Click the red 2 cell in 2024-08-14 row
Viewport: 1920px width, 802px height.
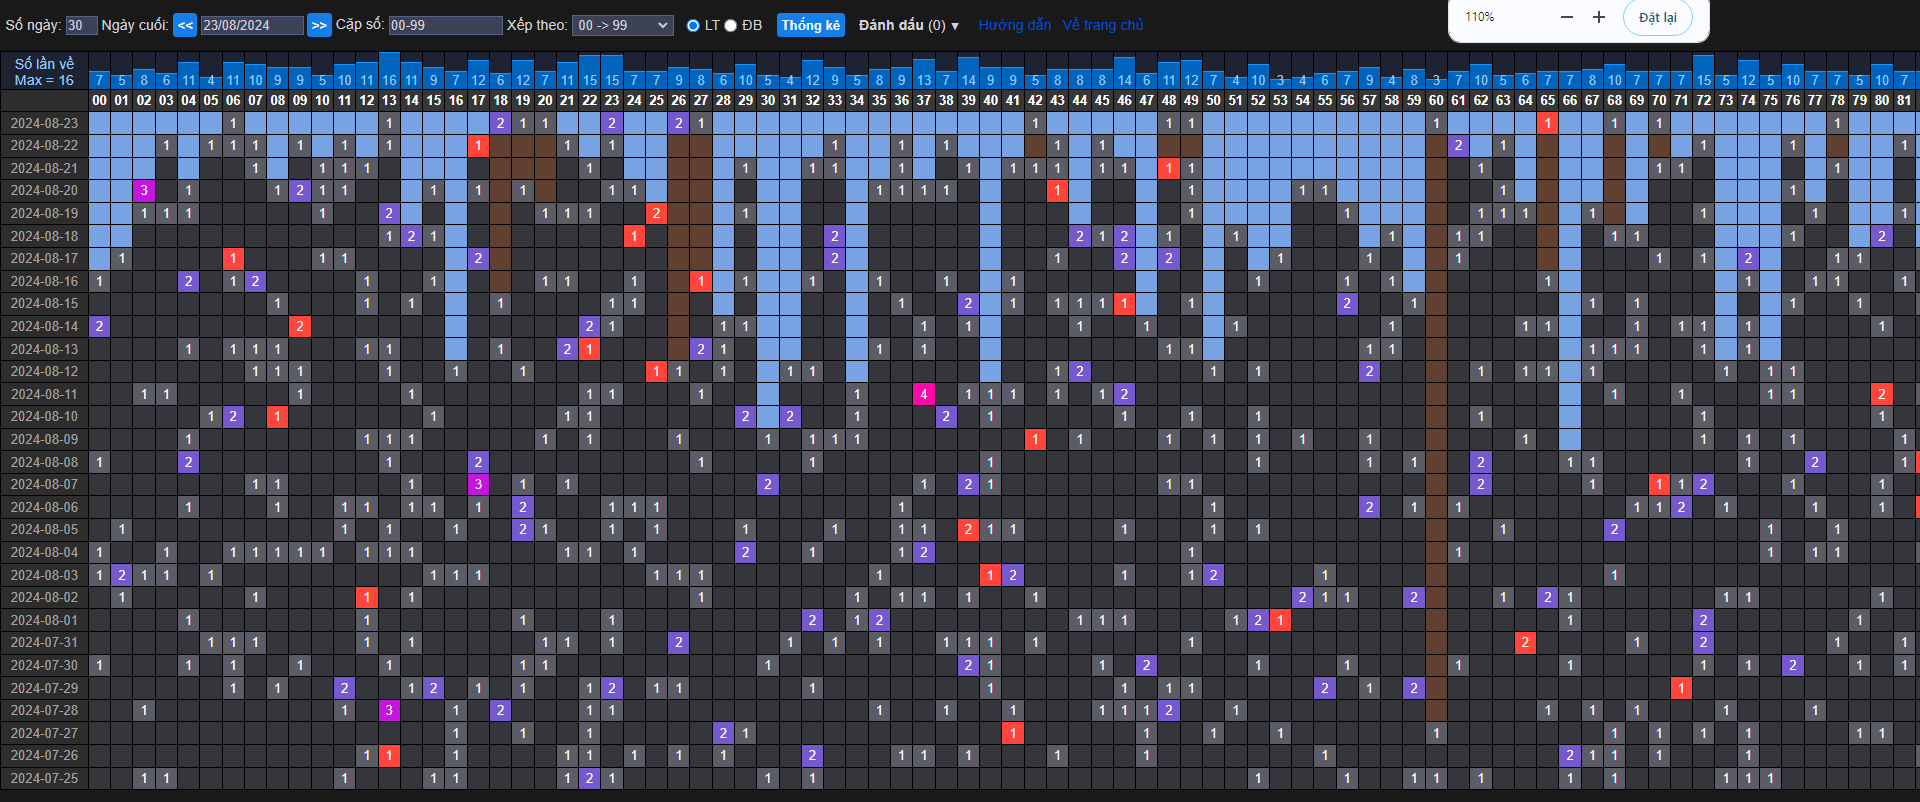click(300, 326)
